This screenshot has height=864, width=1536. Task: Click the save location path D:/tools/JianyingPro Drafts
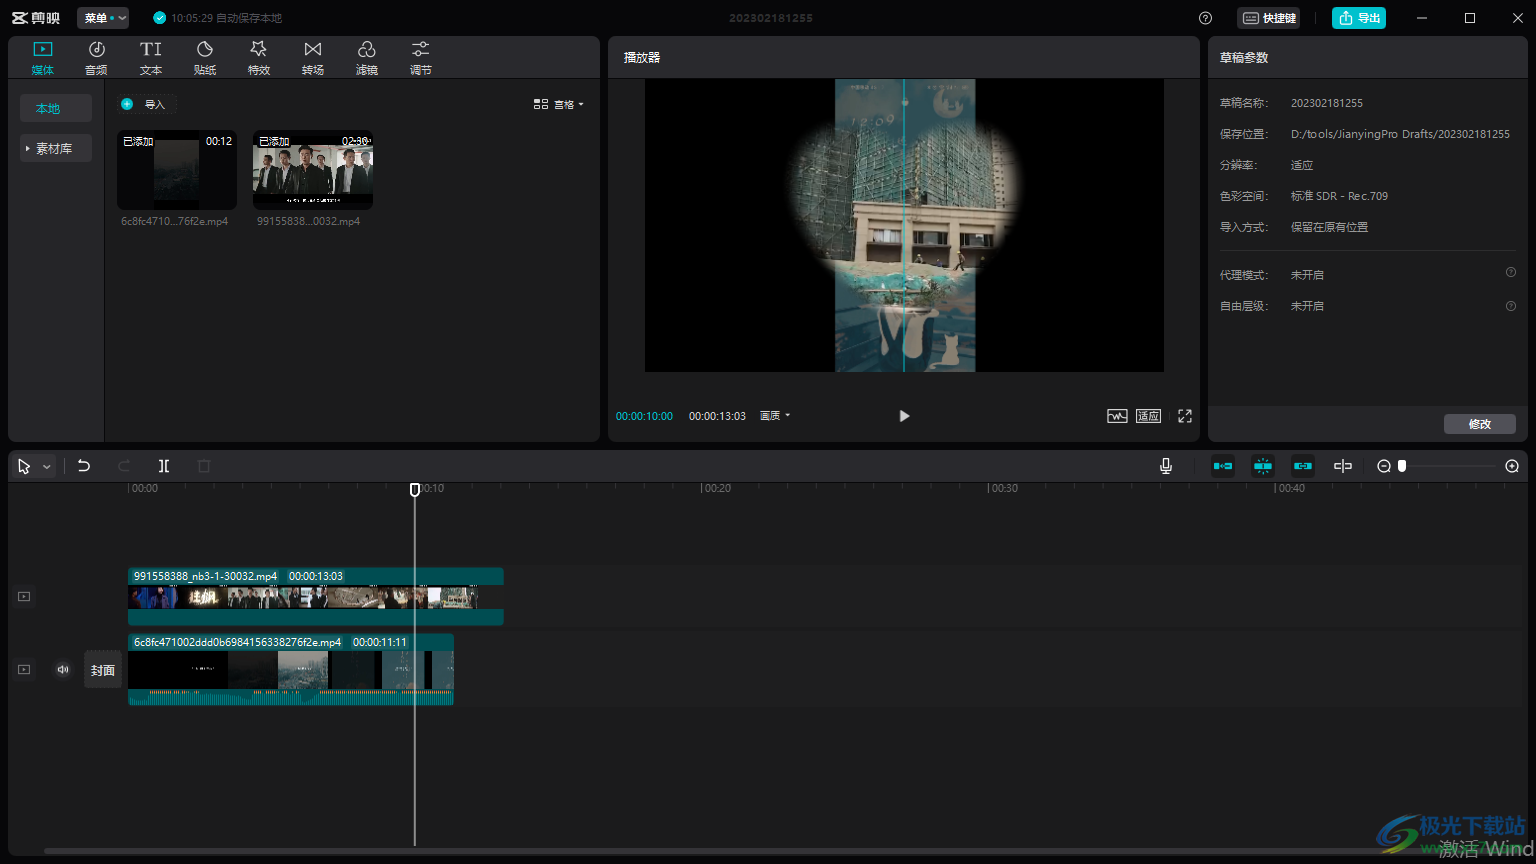coord(1400,134)
